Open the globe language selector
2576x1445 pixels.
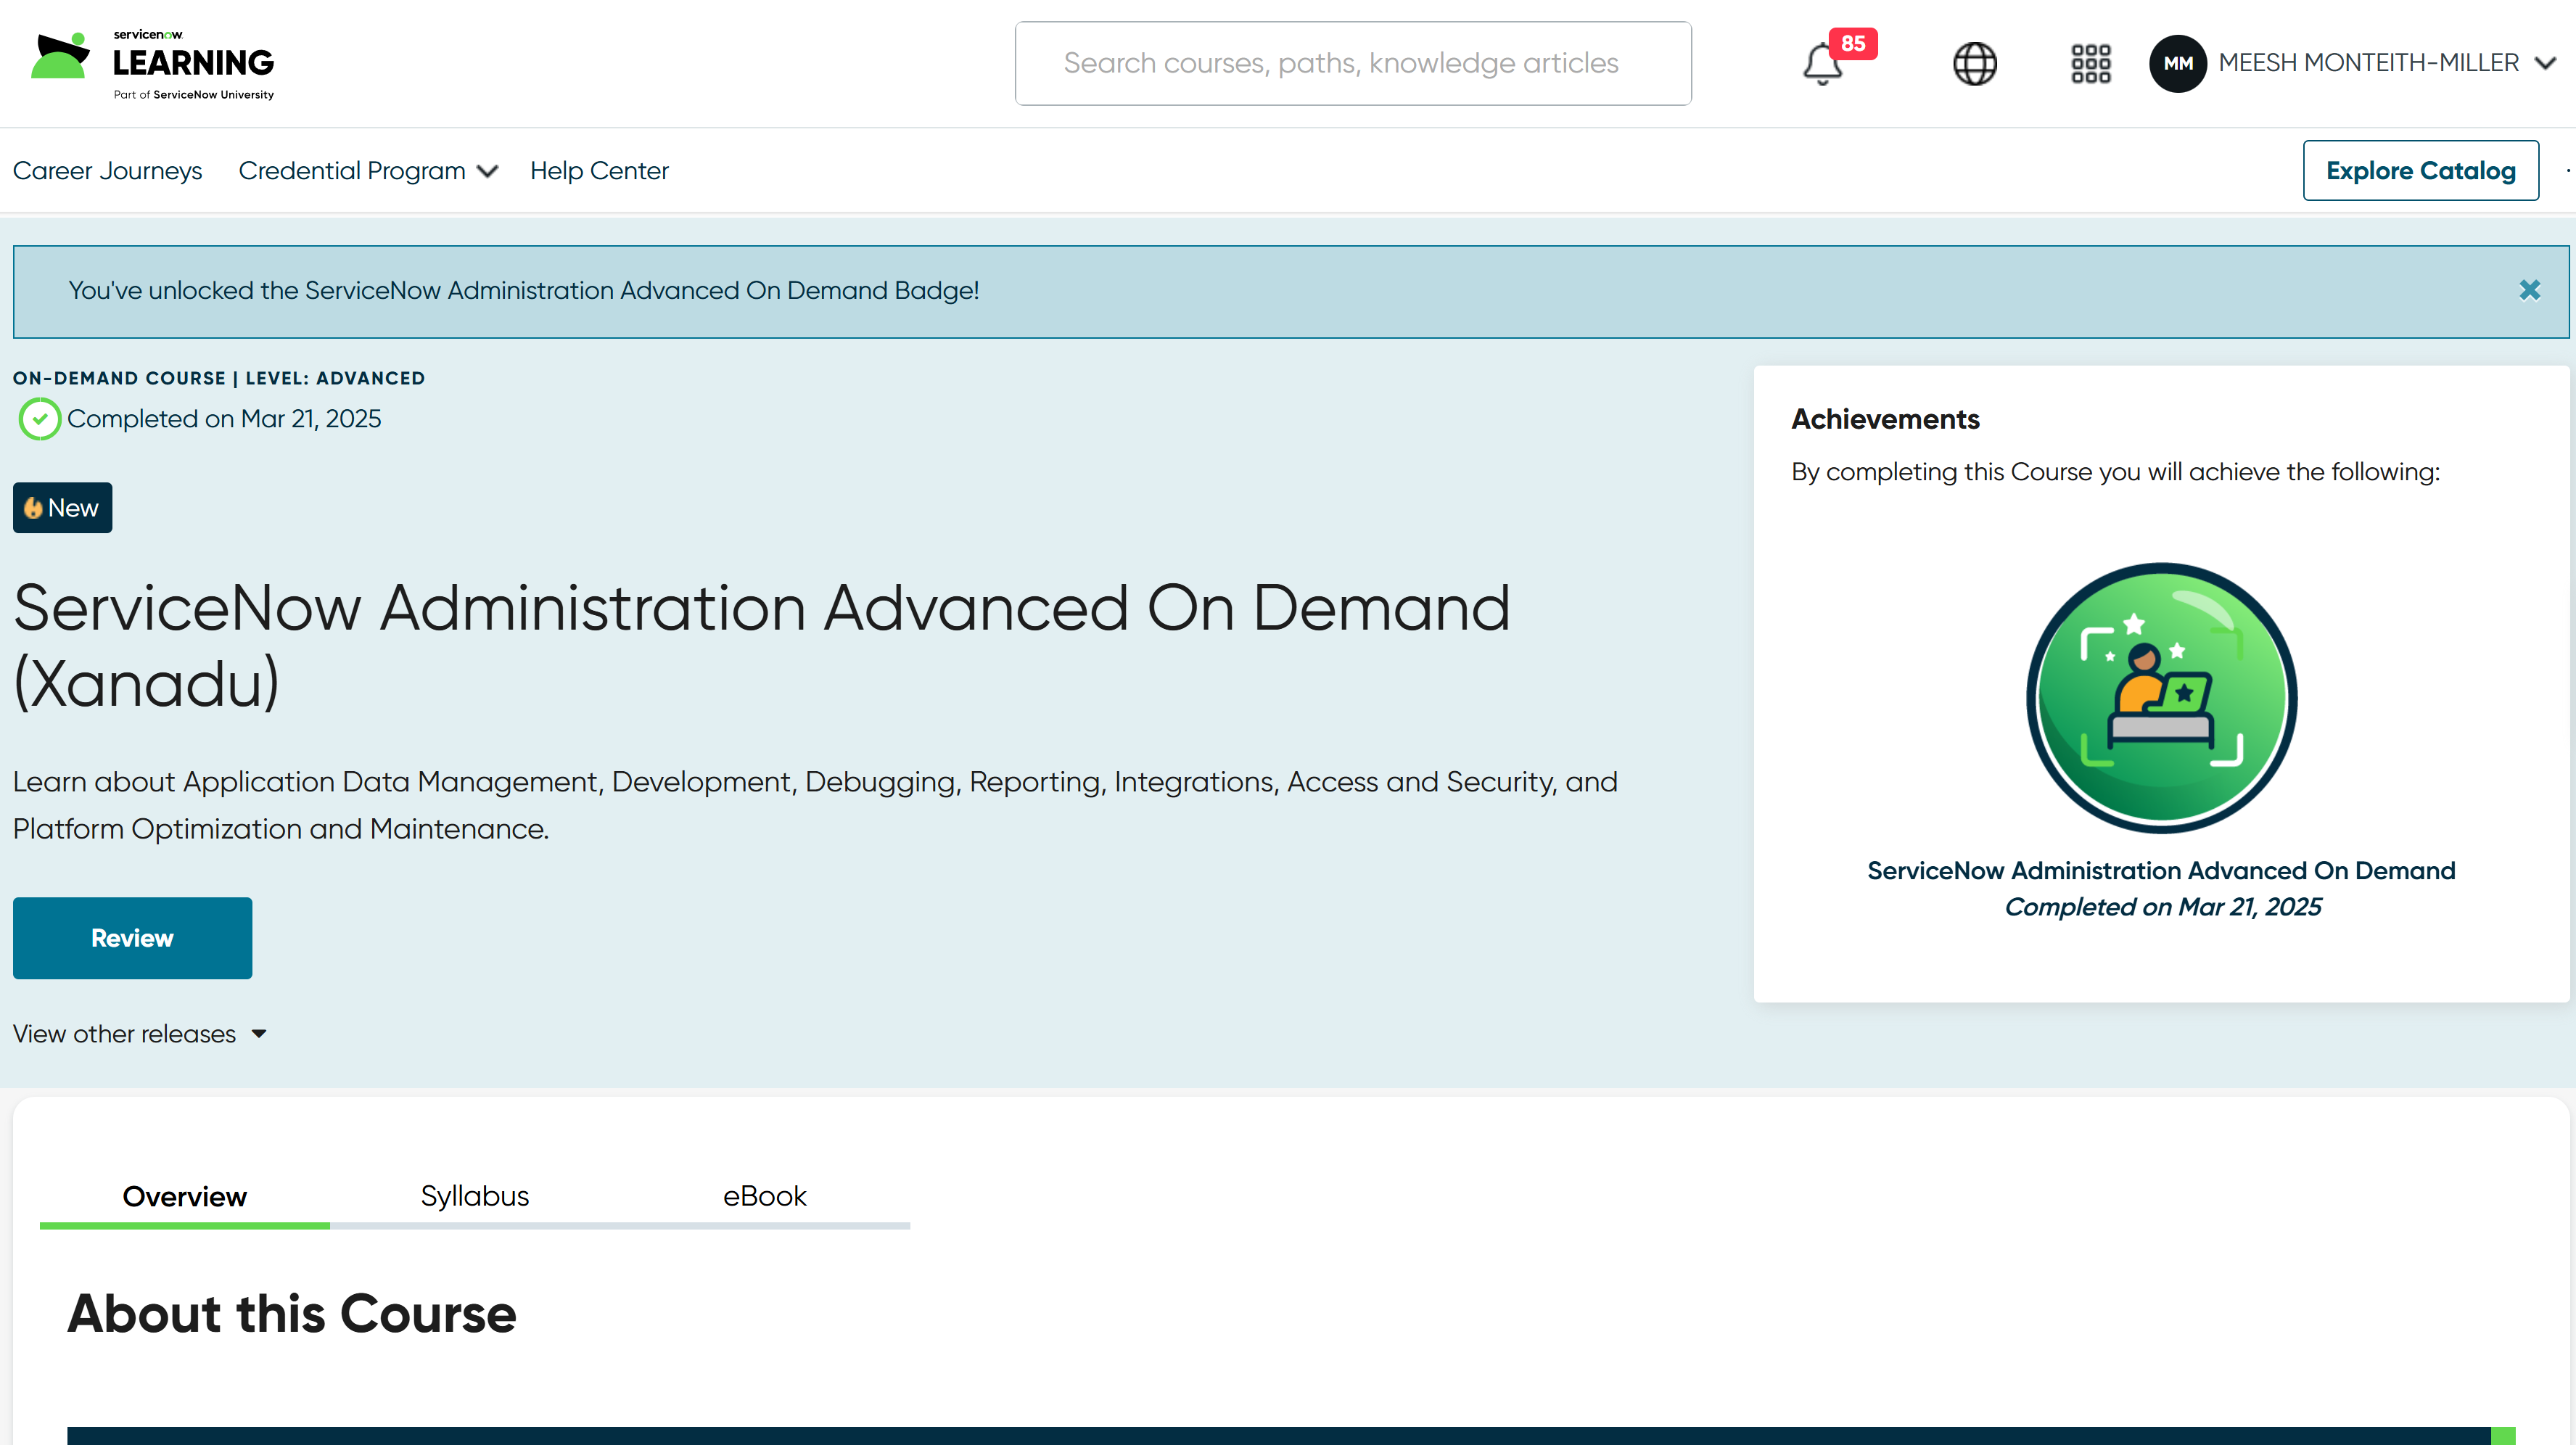1974,64
